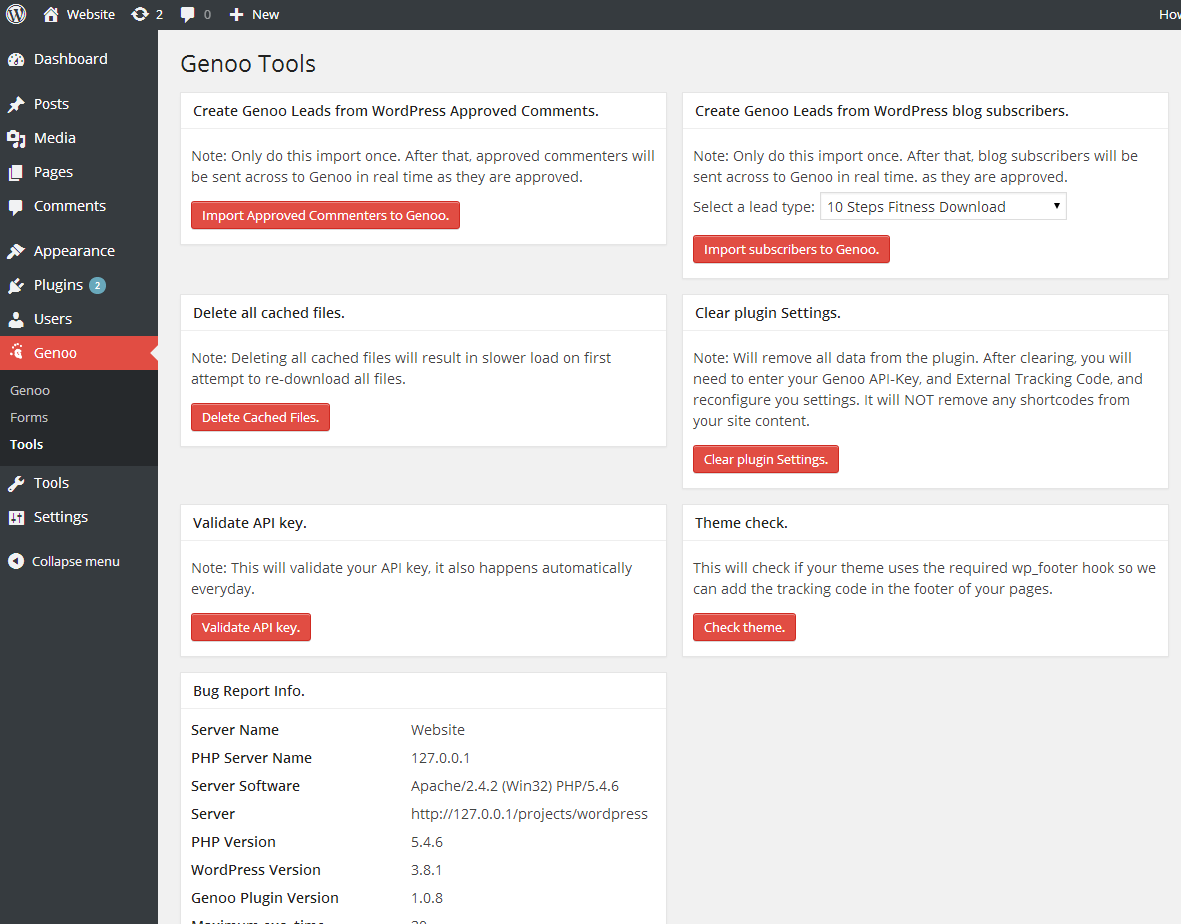Click Delete Cached Files button
The width and height of the screenshot is (1181, 924).
tap(260, 417)
